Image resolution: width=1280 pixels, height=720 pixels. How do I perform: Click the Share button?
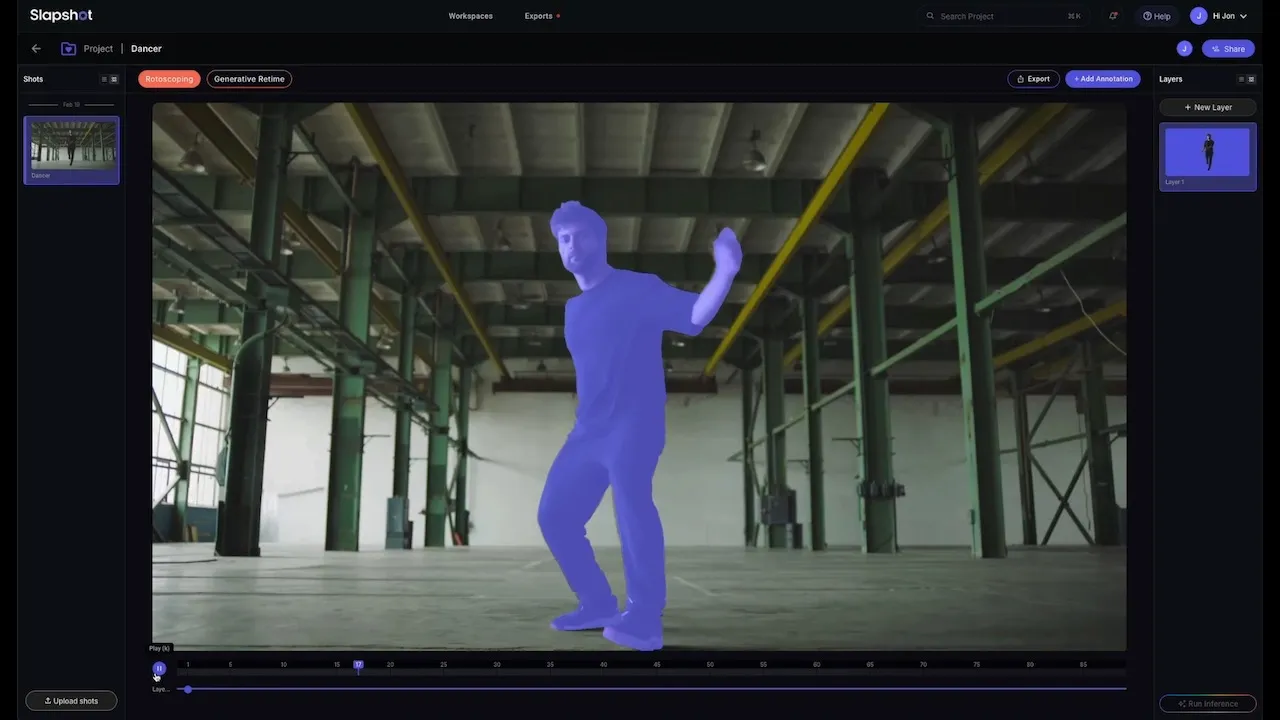(1228, 48)
